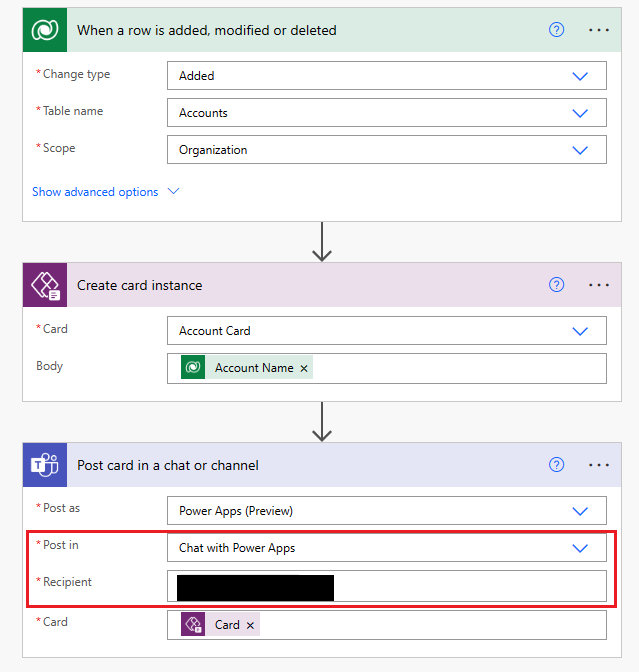Click the chevron beside Show advanced options
This screenshot has height=672, width=639.
point(173,191)
